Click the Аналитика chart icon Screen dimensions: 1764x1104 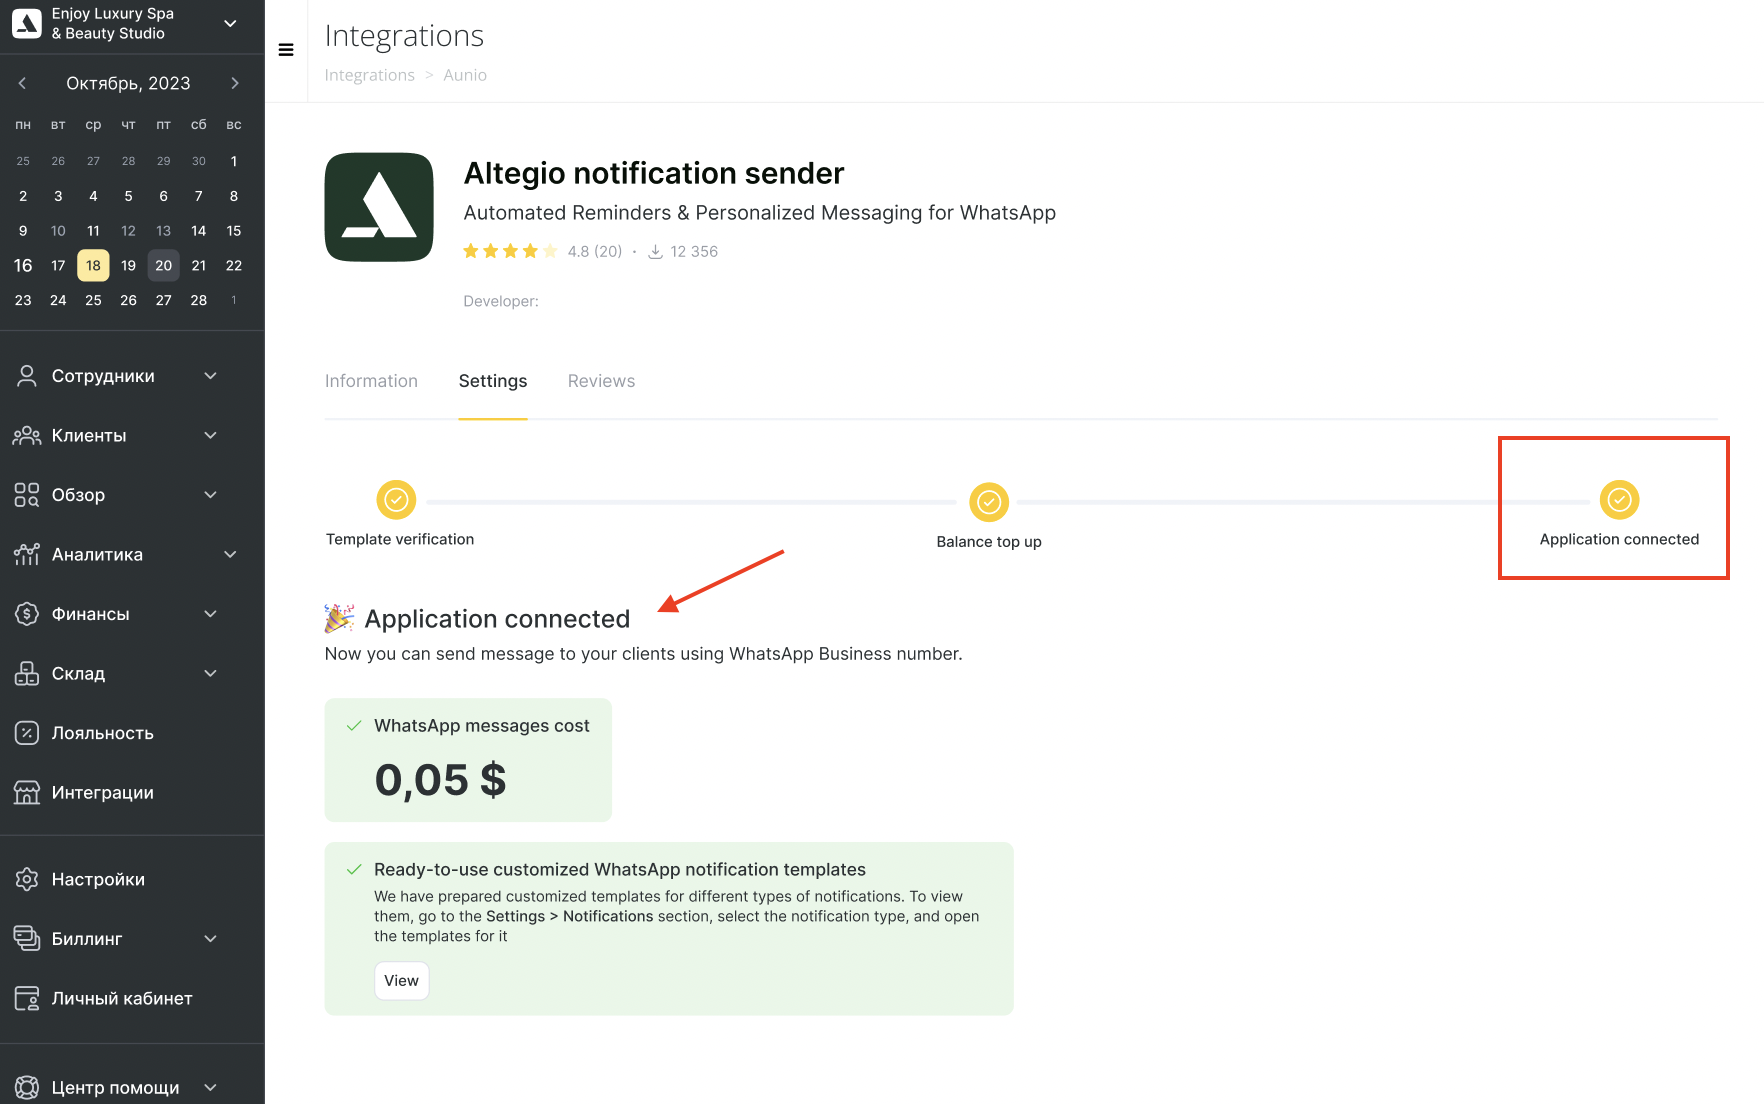pos(27,555)
